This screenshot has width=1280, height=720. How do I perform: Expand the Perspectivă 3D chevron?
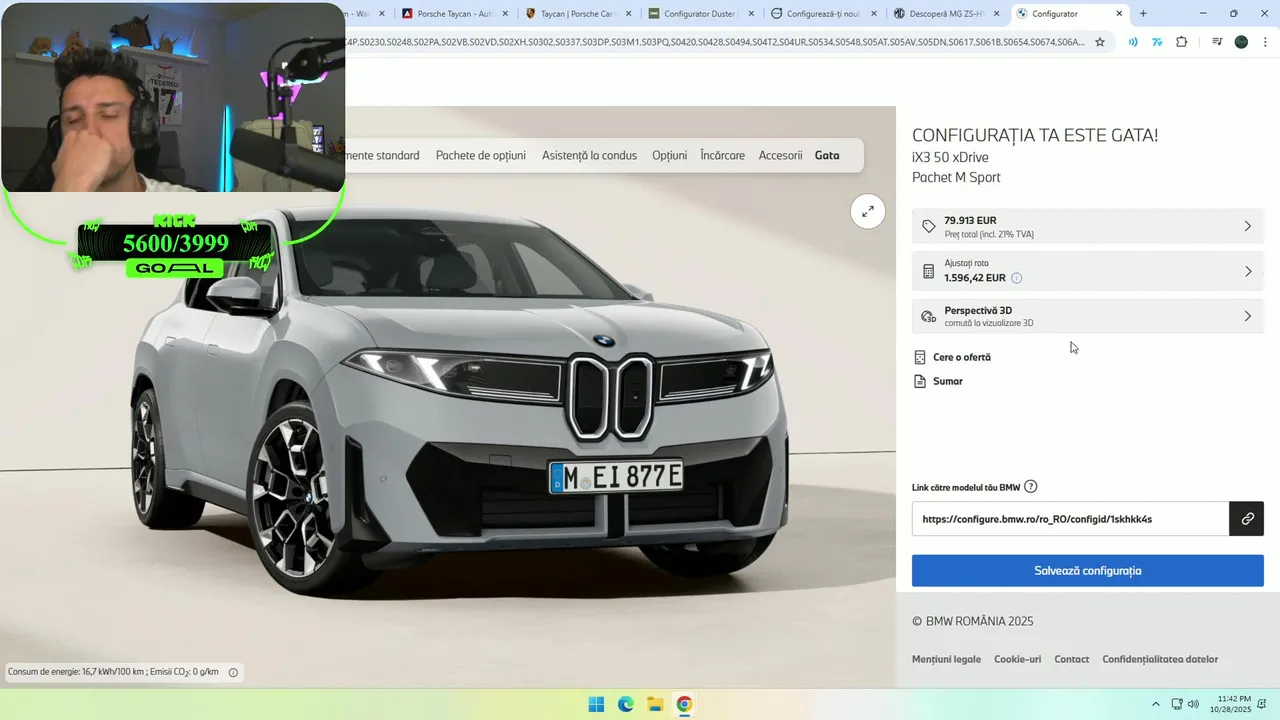[1247, 316]
